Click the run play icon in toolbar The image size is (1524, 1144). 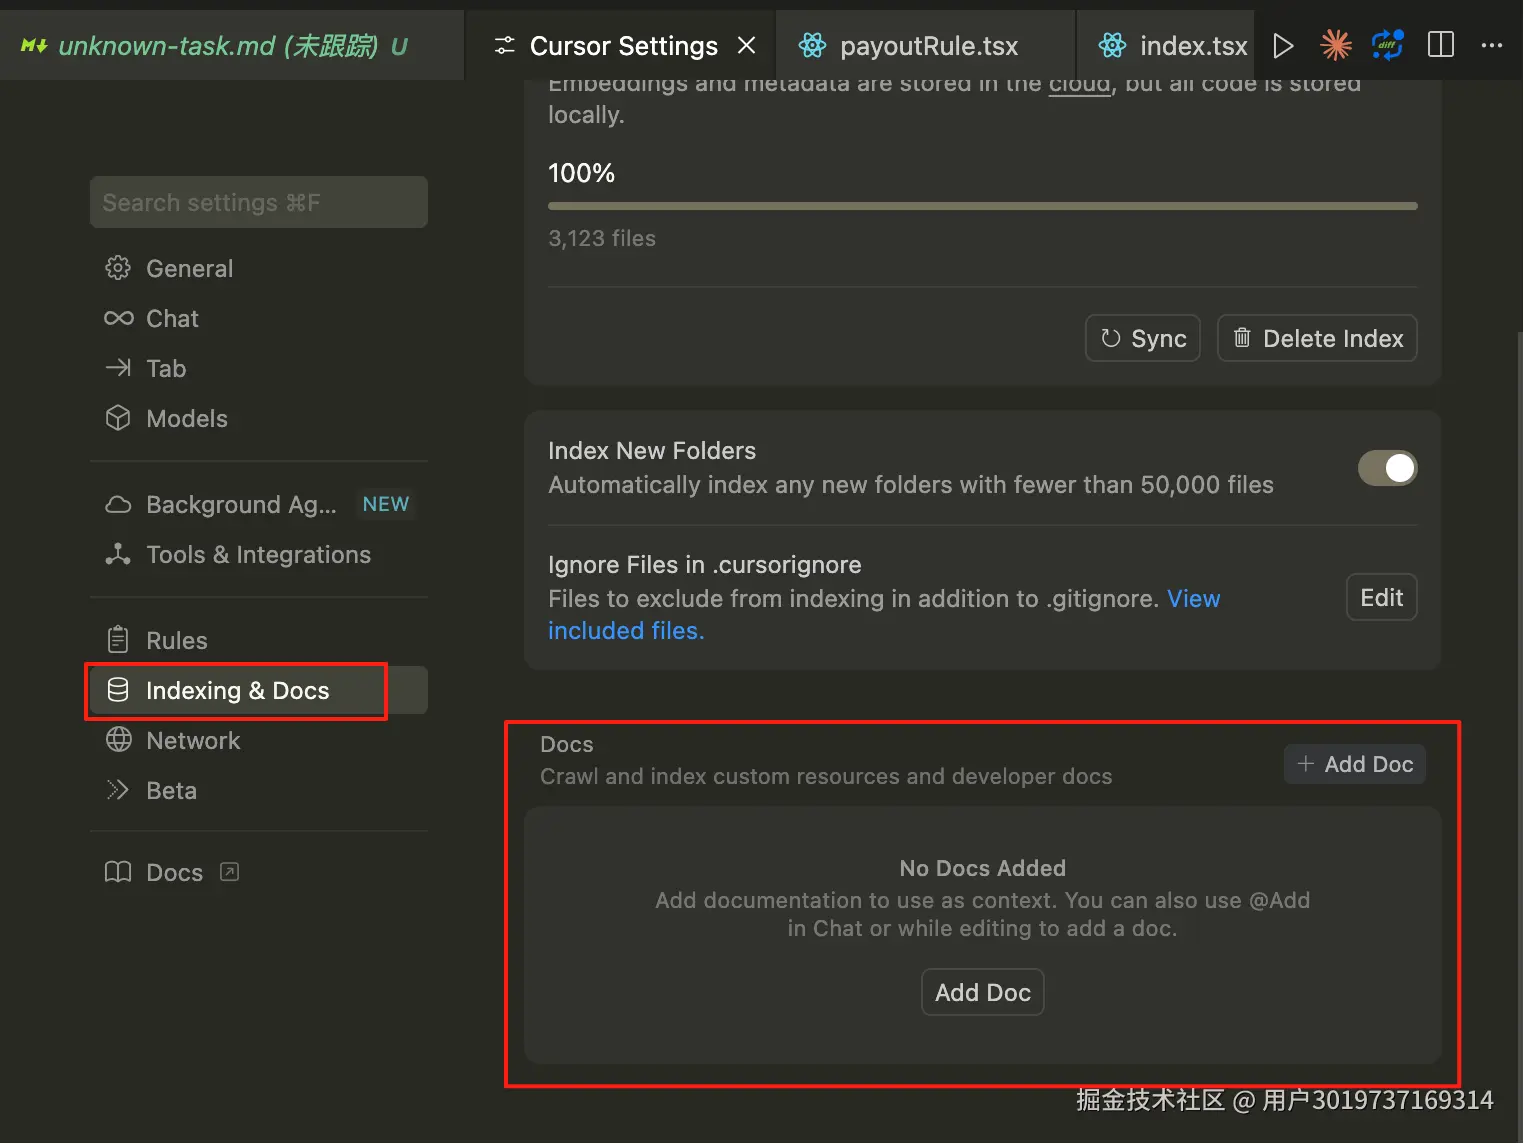(1283, 45)
